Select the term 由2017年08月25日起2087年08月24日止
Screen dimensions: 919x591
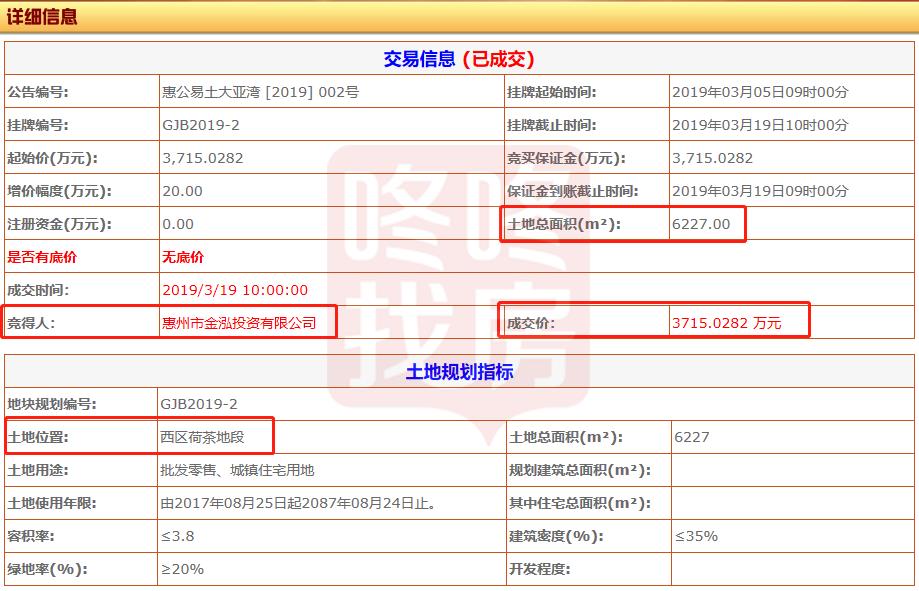(x=297, y=503)
